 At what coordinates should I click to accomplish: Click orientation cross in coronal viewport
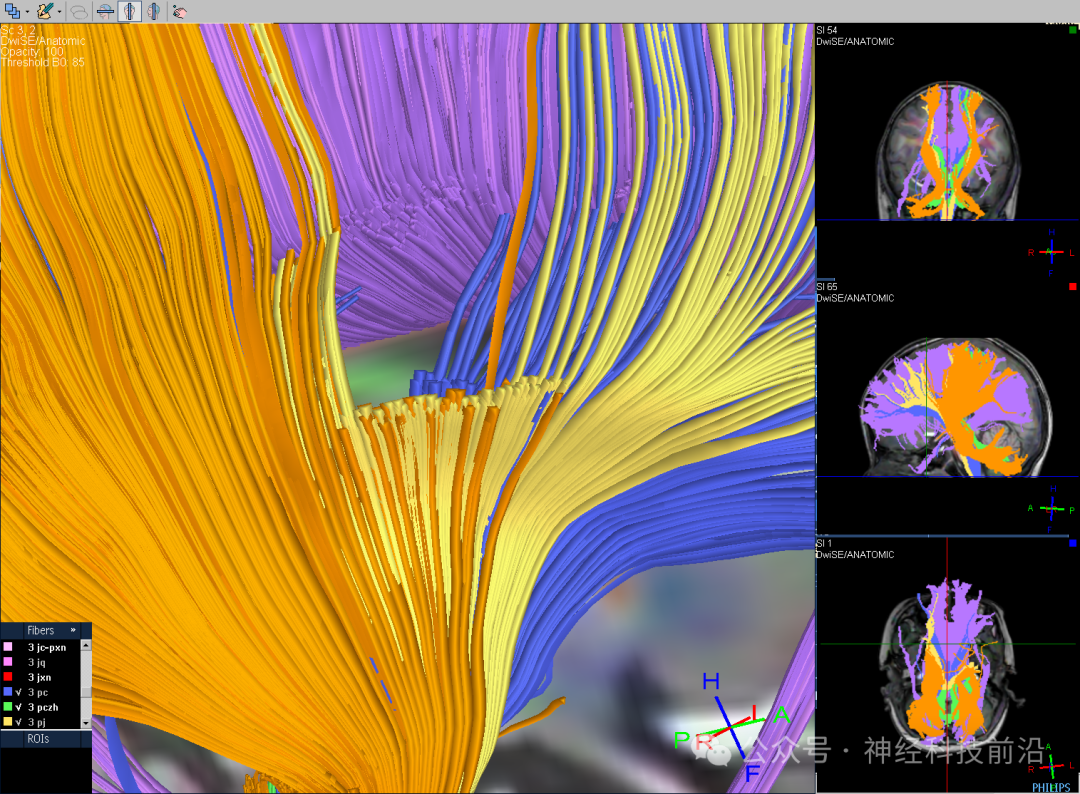[x=1051, y=252]
